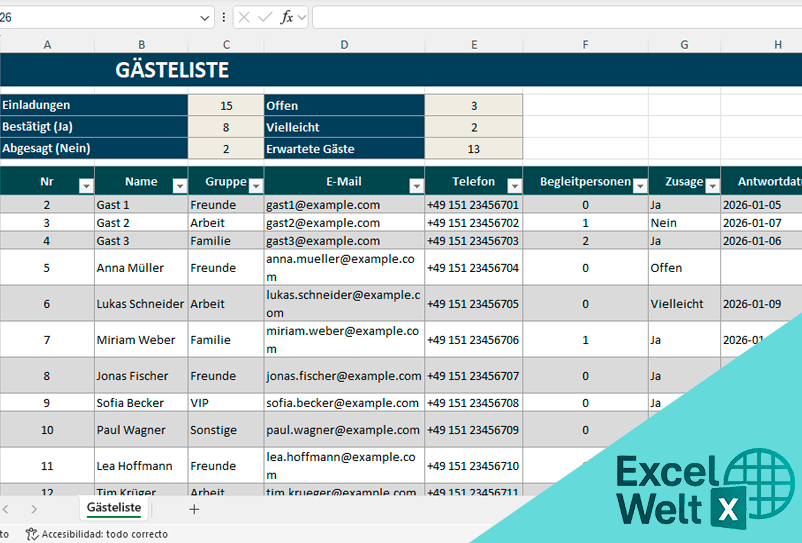Select the Einladungen value 15

[x=226, y=105]
